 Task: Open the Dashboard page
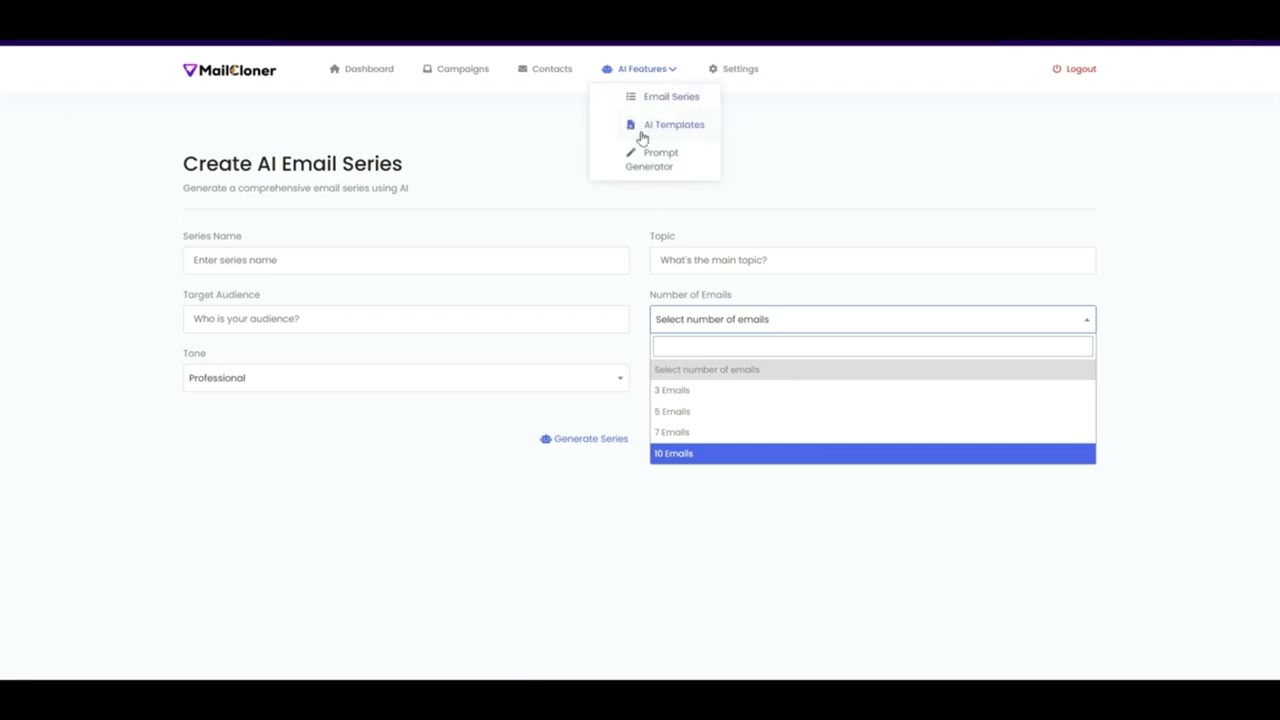pyautogui.click(x=361, y=69)
